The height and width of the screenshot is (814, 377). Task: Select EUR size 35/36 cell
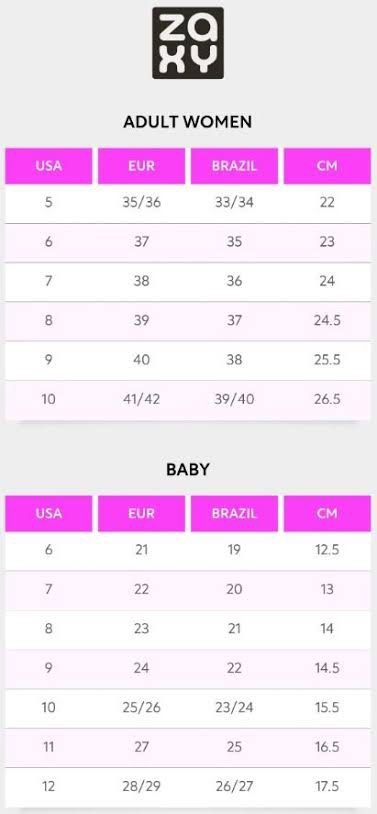[141, 202]
